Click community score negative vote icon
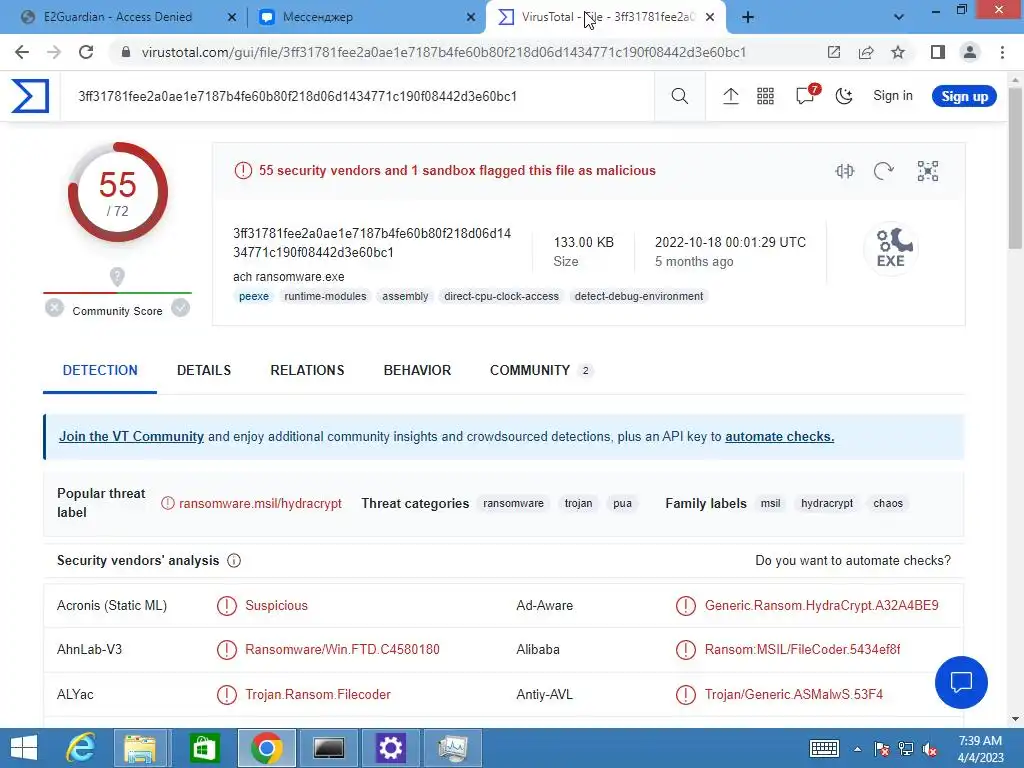 click(x=55, y=308)
